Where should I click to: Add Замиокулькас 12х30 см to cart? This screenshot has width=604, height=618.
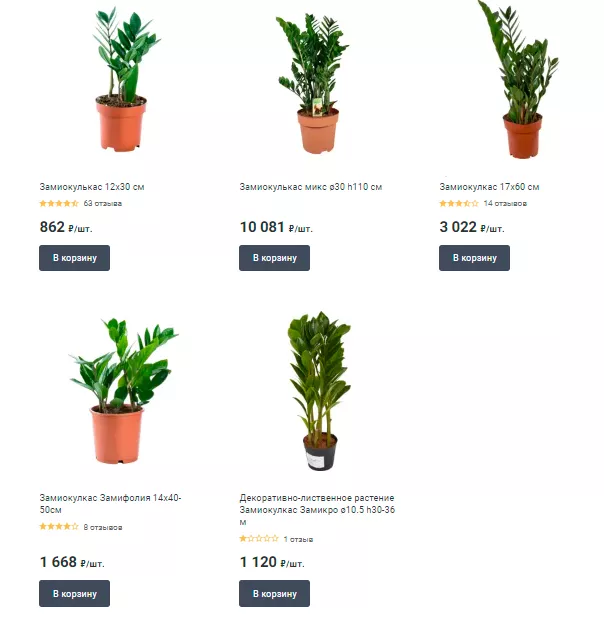[x=75, y=258]
